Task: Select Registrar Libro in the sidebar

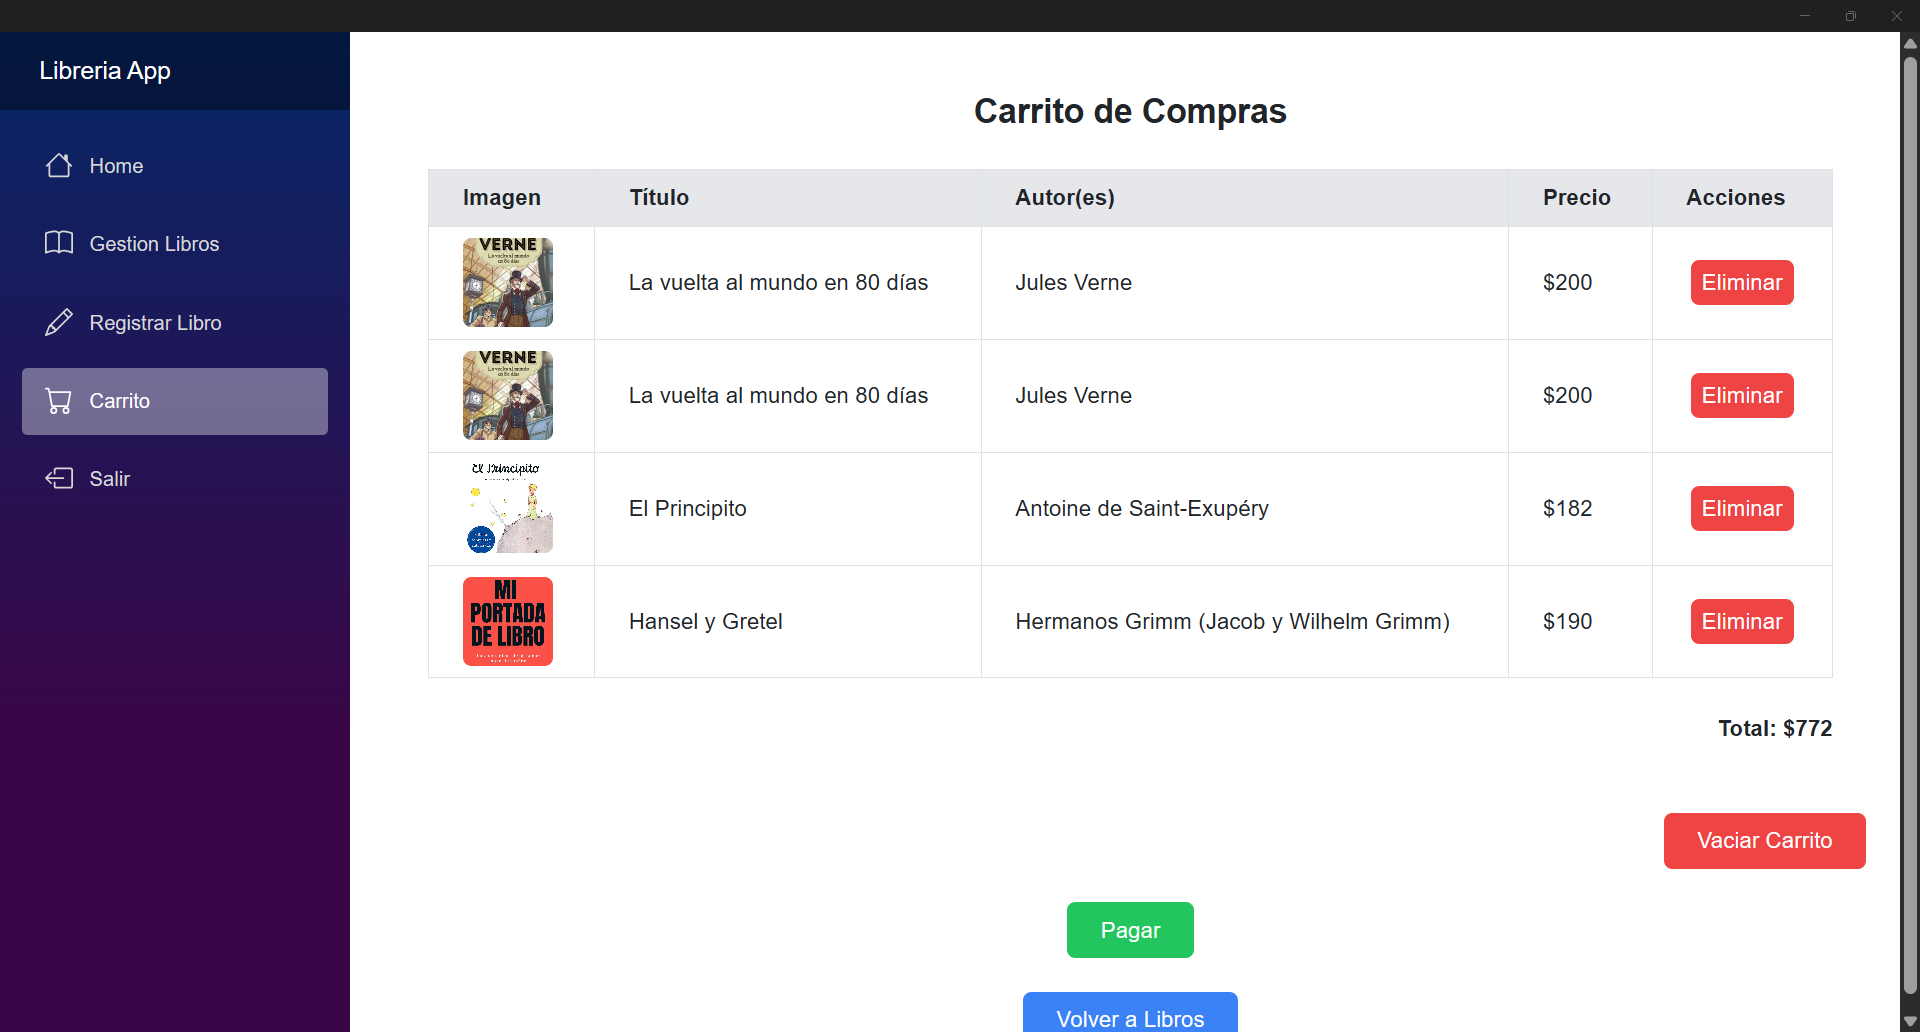Action: point(175,323)
